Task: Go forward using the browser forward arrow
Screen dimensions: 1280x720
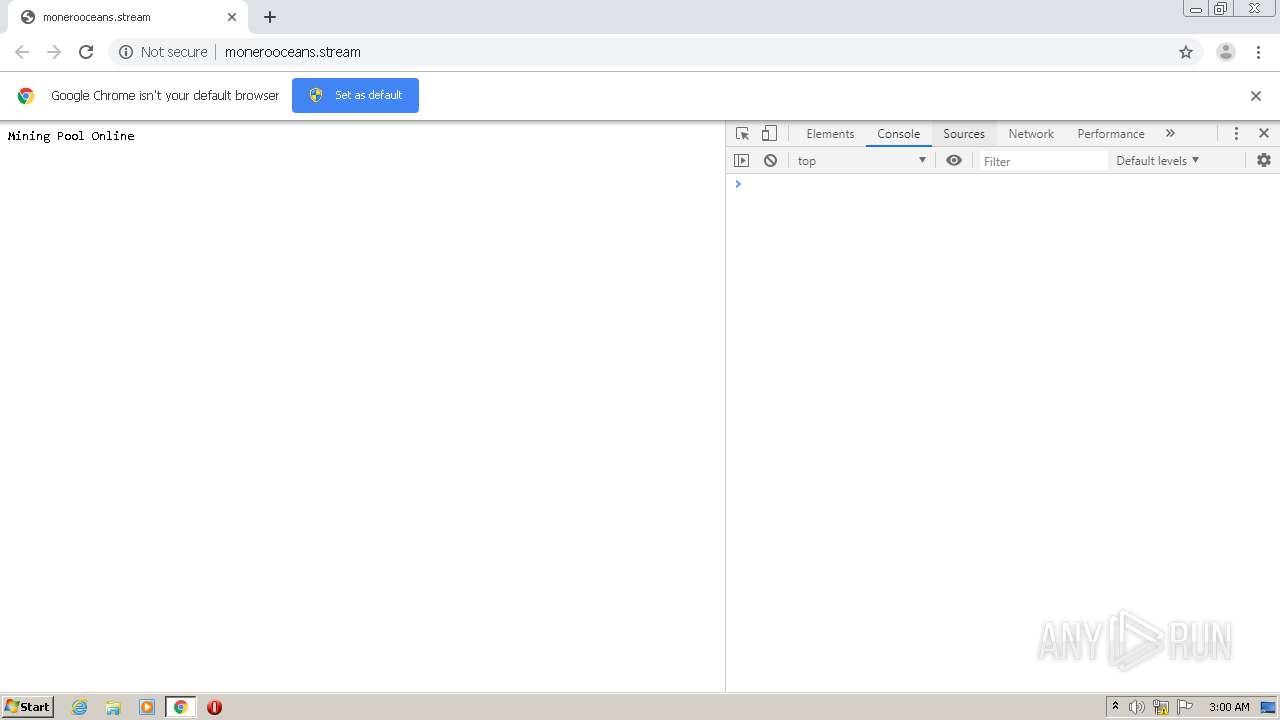Action: click(x=54, y=52)
